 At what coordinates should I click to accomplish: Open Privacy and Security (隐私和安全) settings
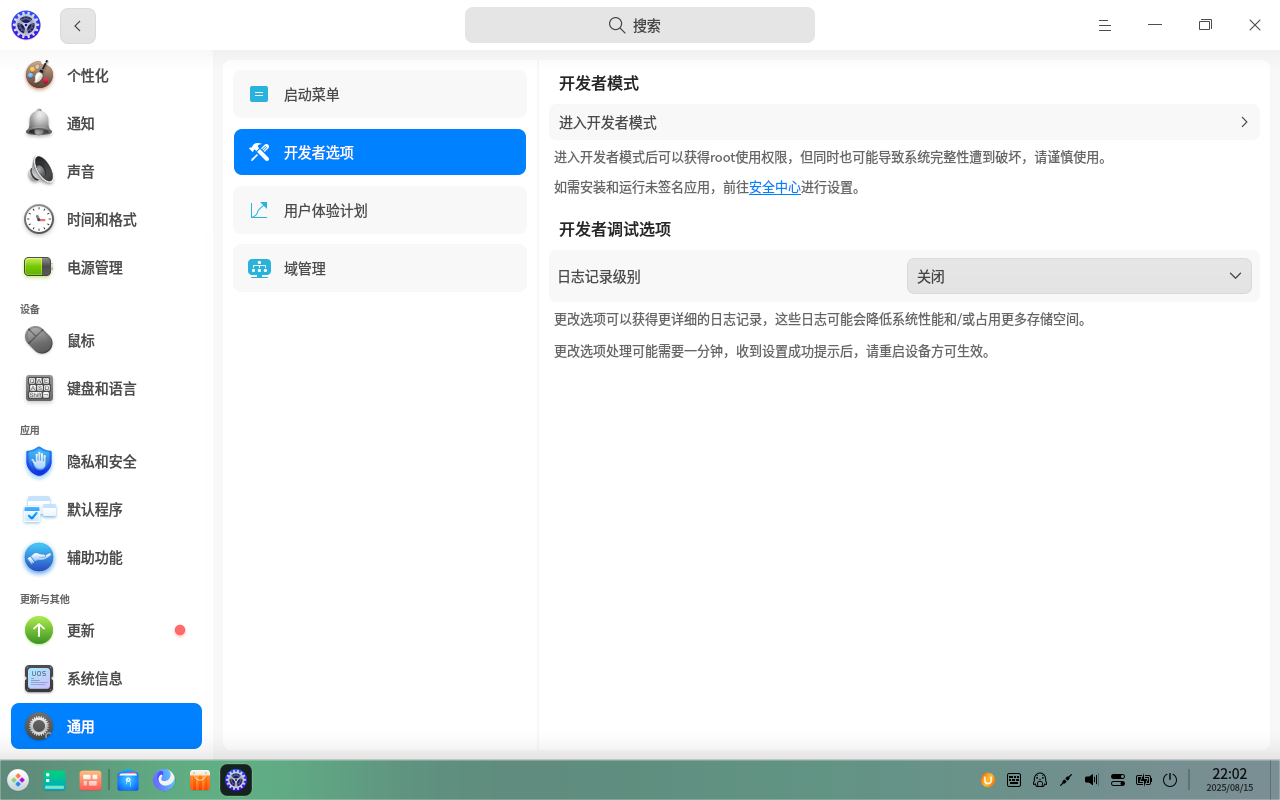coord(101,462)
